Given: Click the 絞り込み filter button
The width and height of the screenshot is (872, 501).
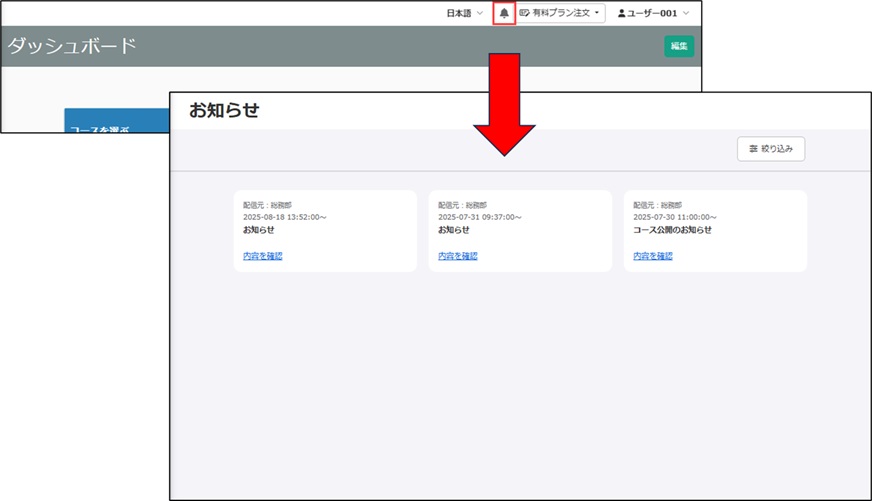Looking at the screenshot, I should click(x=770, y=149).
